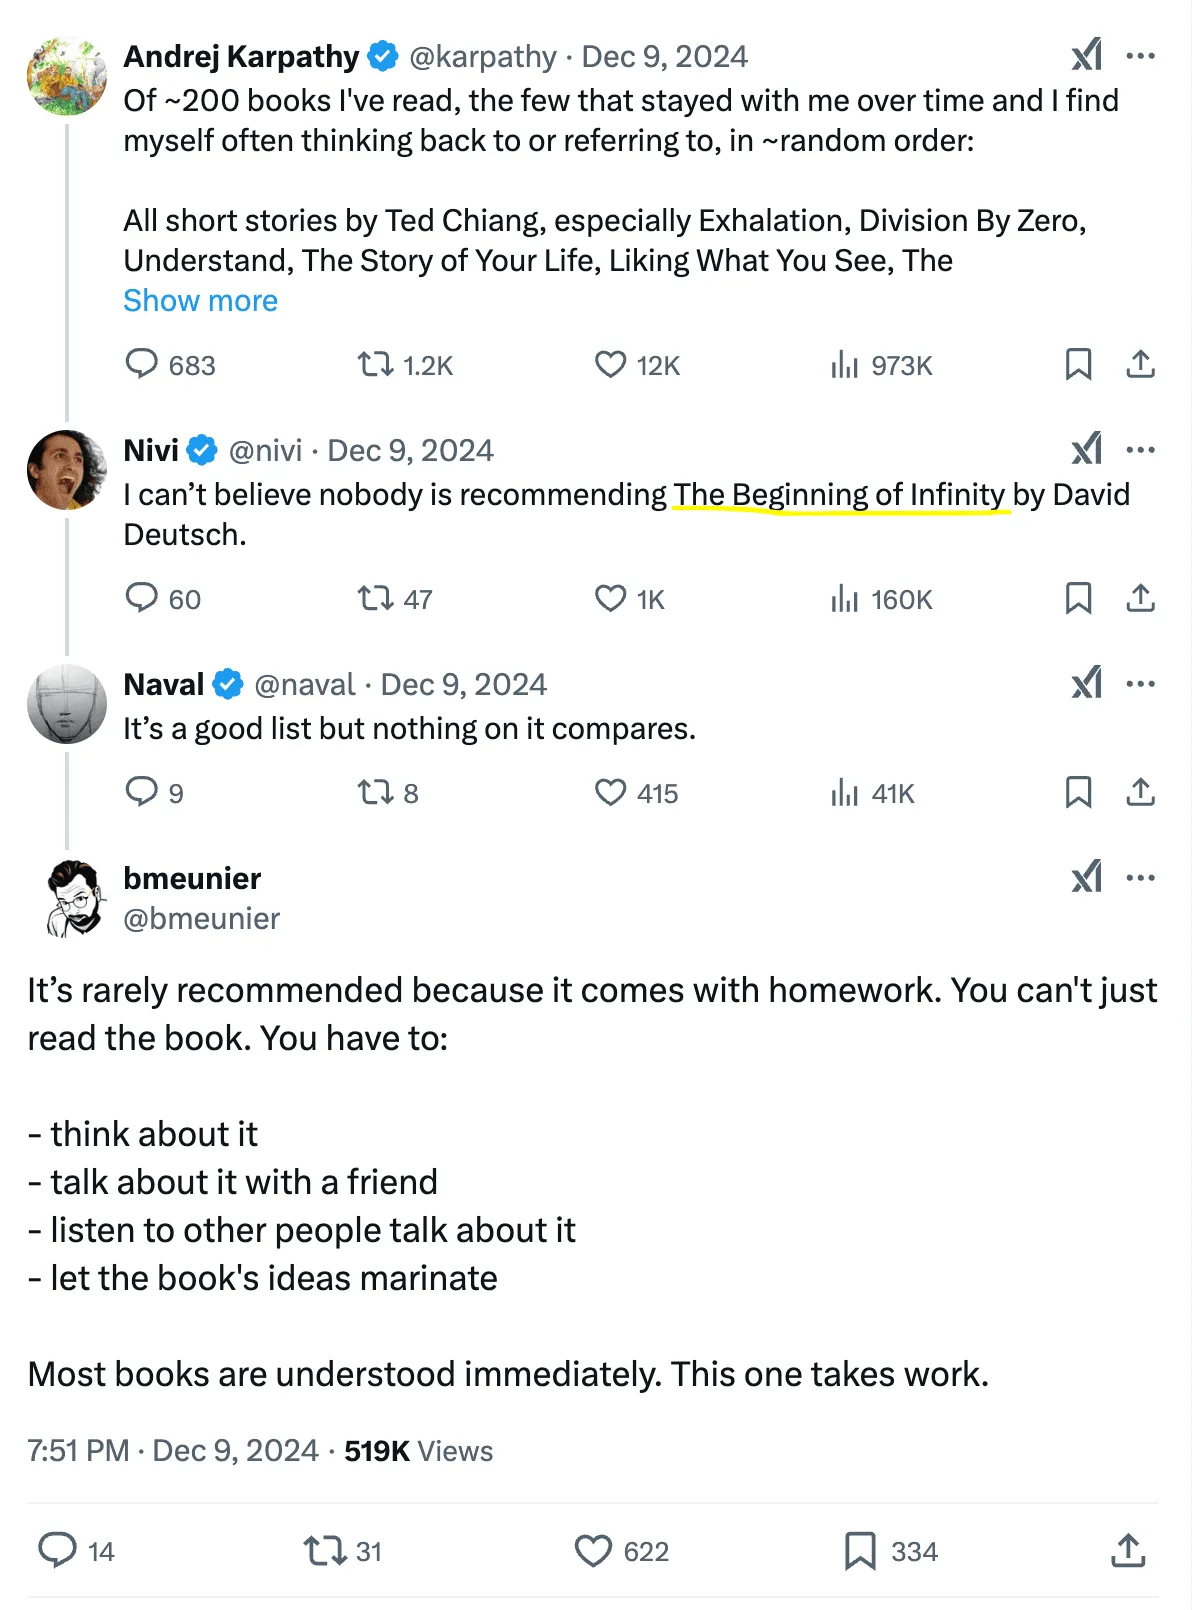Open Grok icon on Karpathy's post

(x=1087, y=55)
